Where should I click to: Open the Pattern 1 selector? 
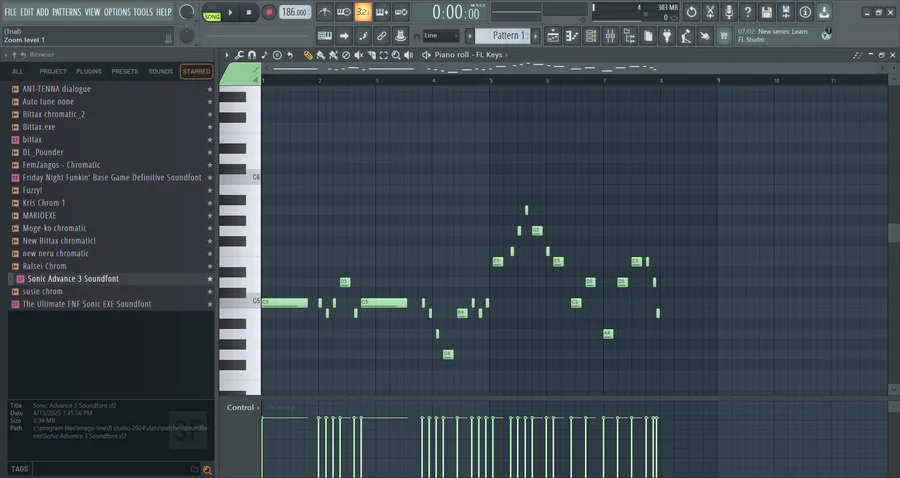(x=503, y=36)
